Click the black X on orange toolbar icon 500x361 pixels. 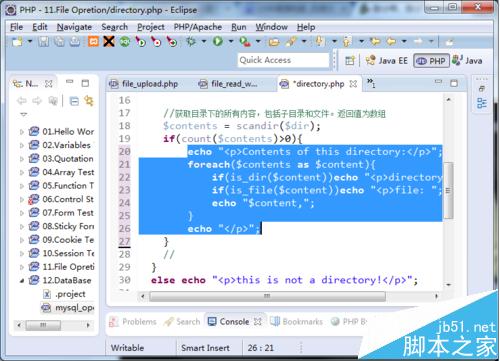109,42
